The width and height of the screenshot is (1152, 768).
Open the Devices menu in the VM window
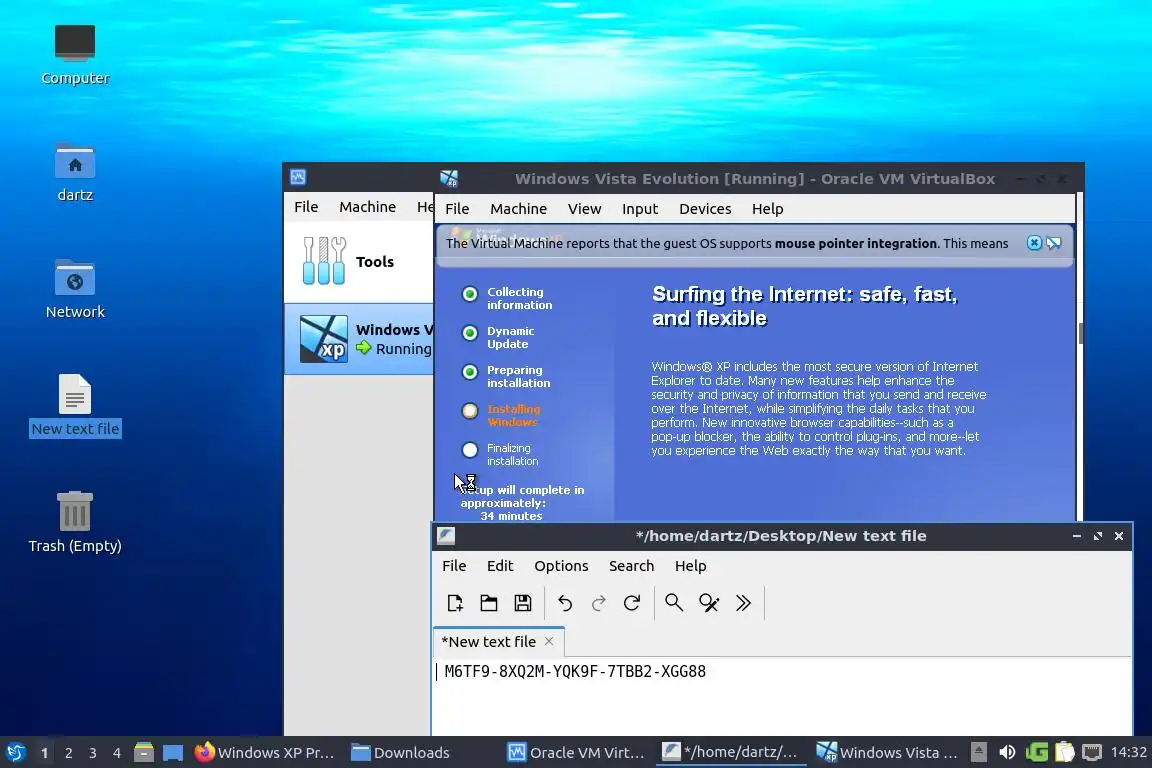tap(705, 209)
